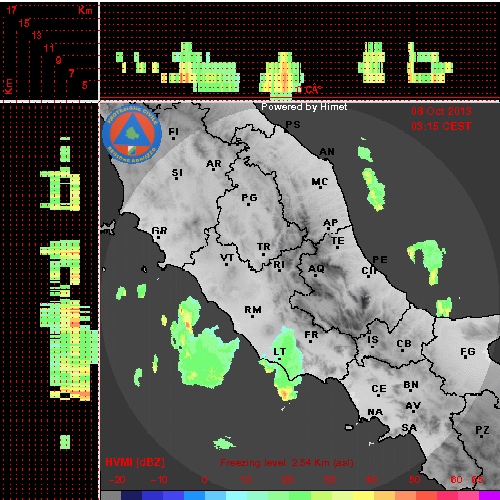
Task: Click the PG city label on the map
Action: (249, 198)
